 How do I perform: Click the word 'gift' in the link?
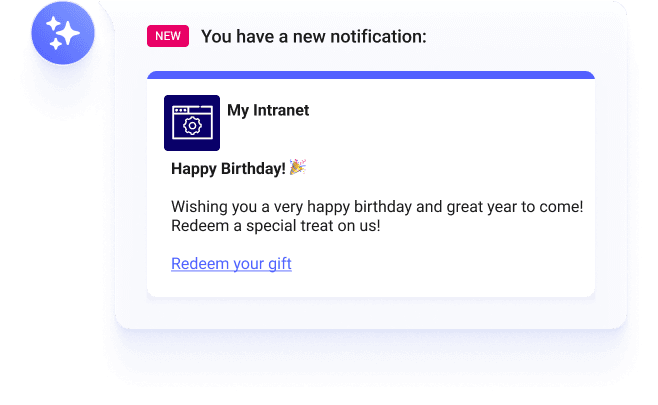pyautogui.click(x=280, y=264)
